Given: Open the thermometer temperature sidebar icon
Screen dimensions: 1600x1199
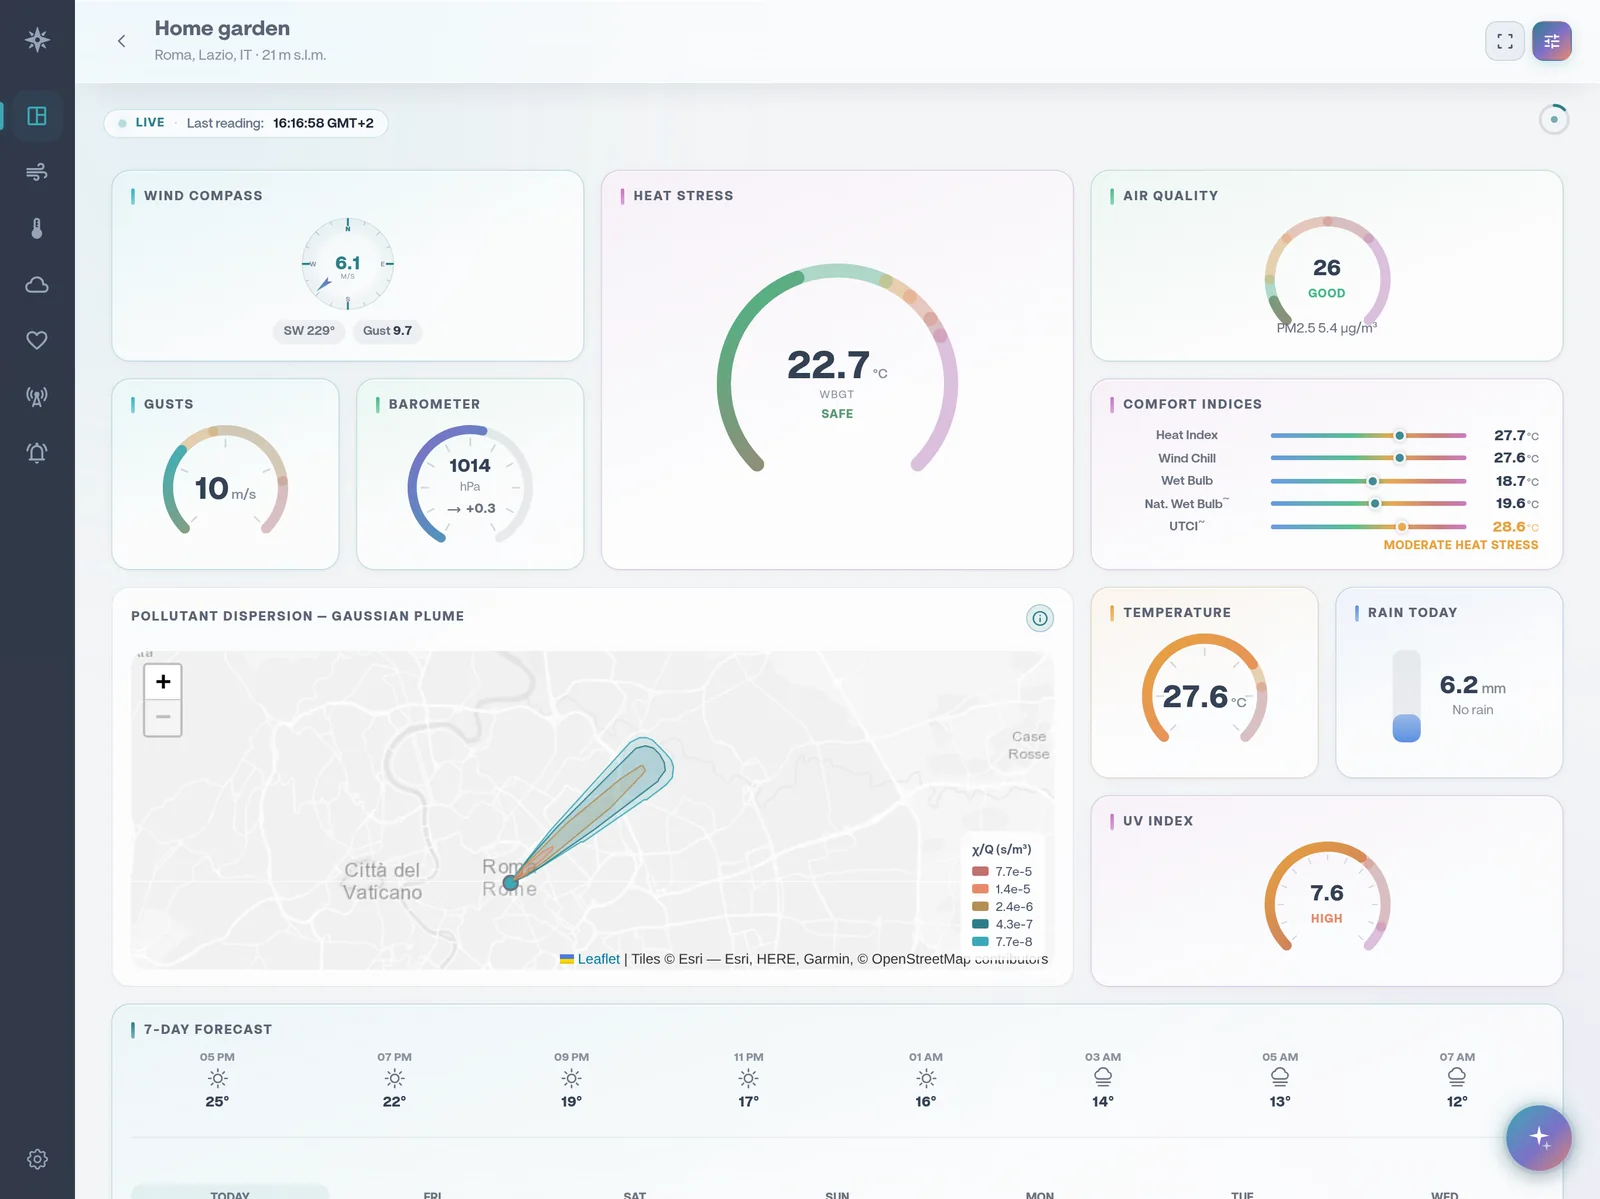Looking at the screenshot, I should 37,228.
